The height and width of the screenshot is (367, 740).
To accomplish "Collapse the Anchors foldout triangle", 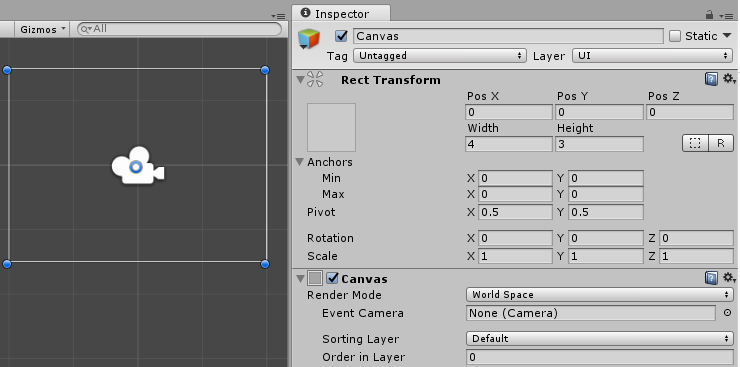I will (300, 162).
